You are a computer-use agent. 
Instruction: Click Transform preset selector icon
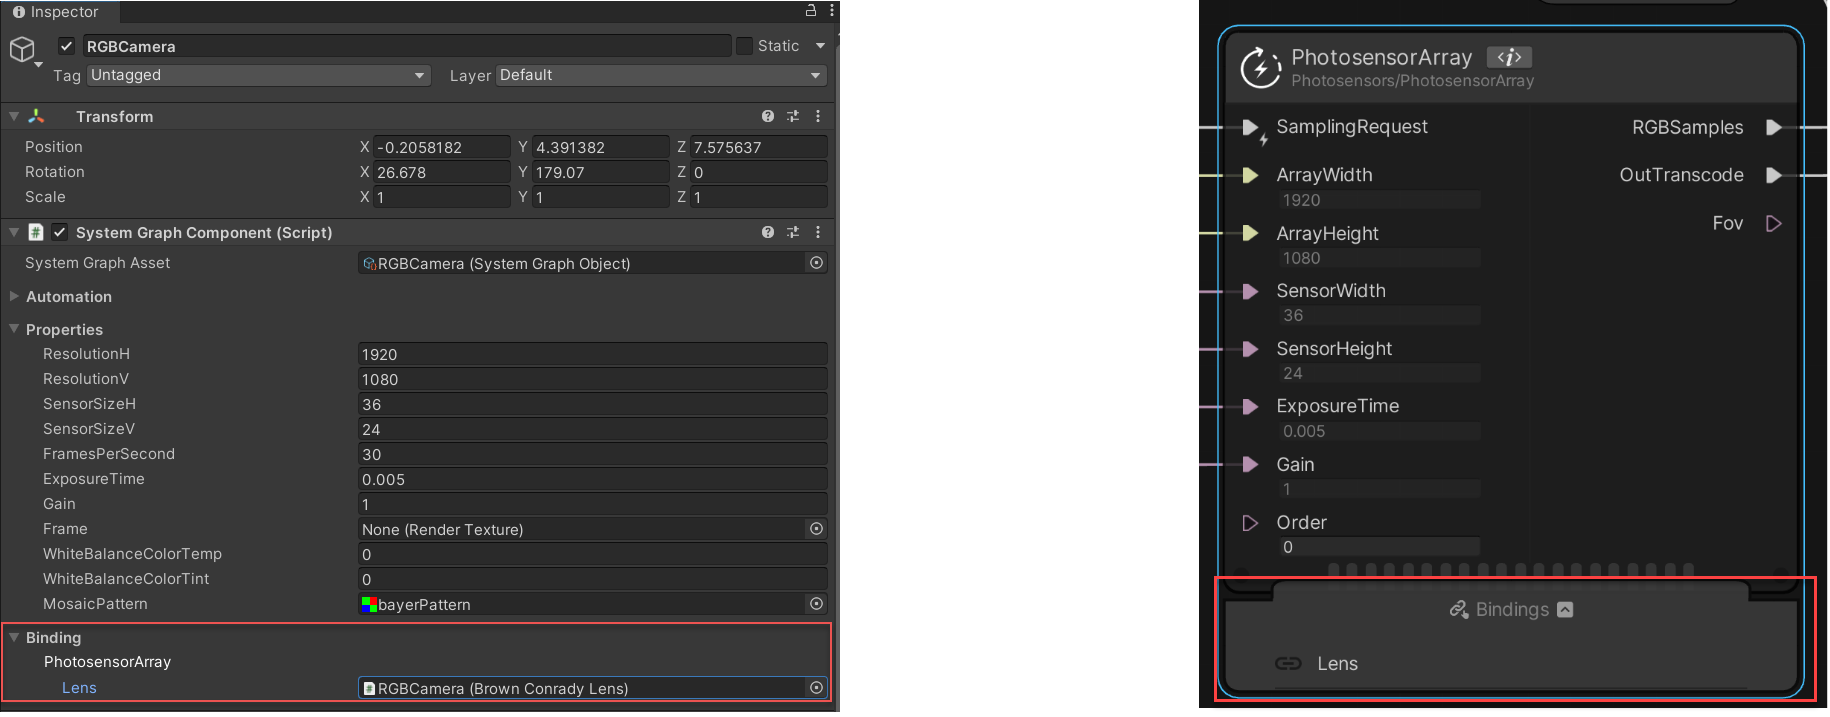[x=793, y=116]
